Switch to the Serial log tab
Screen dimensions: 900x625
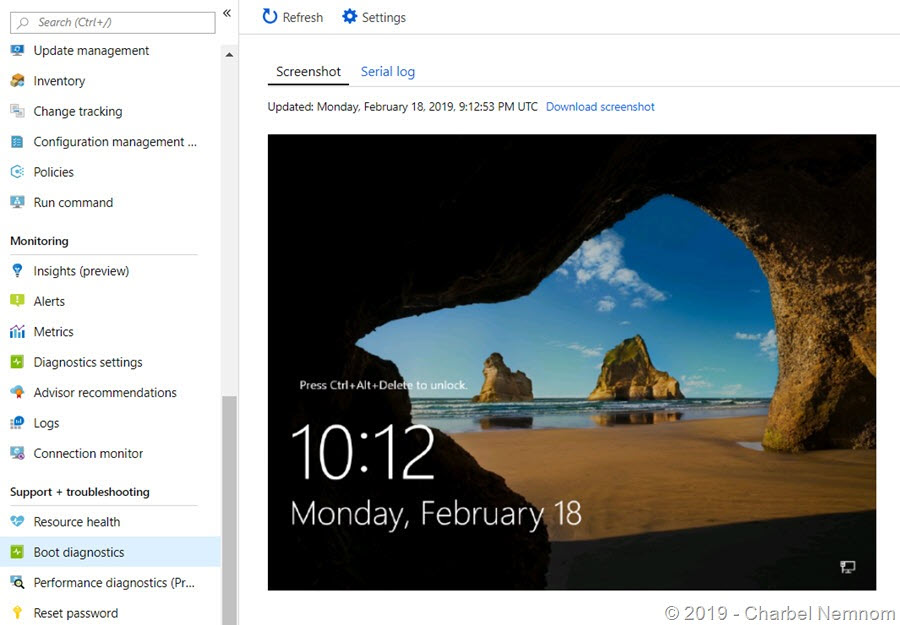(387, 72)
